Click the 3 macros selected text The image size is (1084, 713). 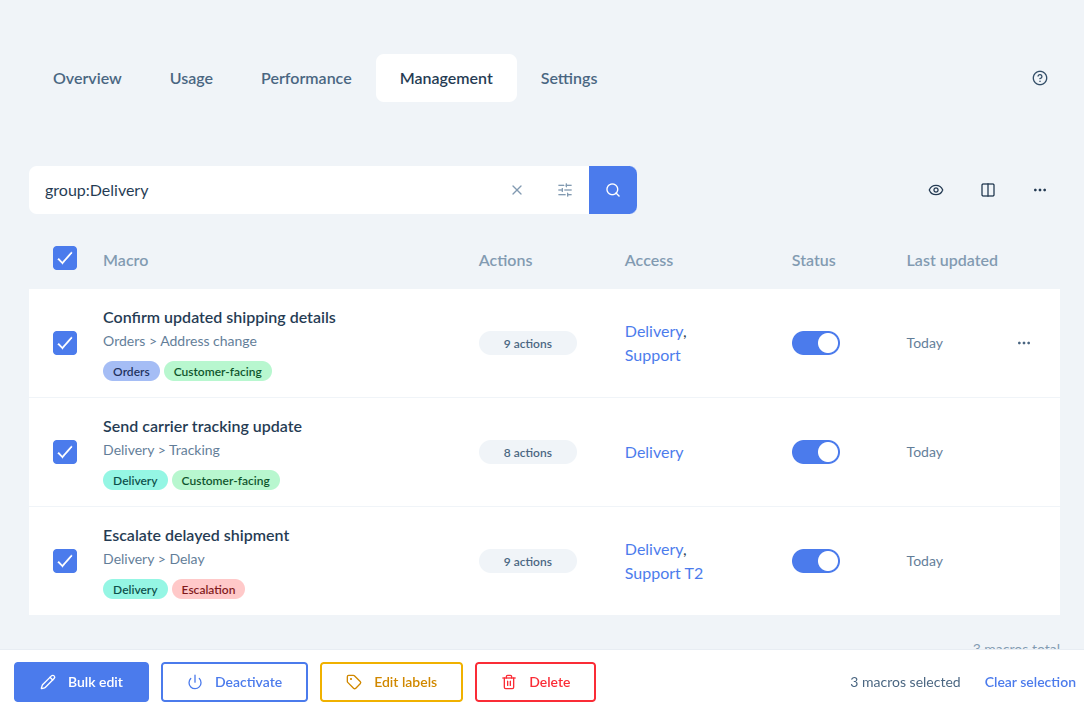click(905, 683)
